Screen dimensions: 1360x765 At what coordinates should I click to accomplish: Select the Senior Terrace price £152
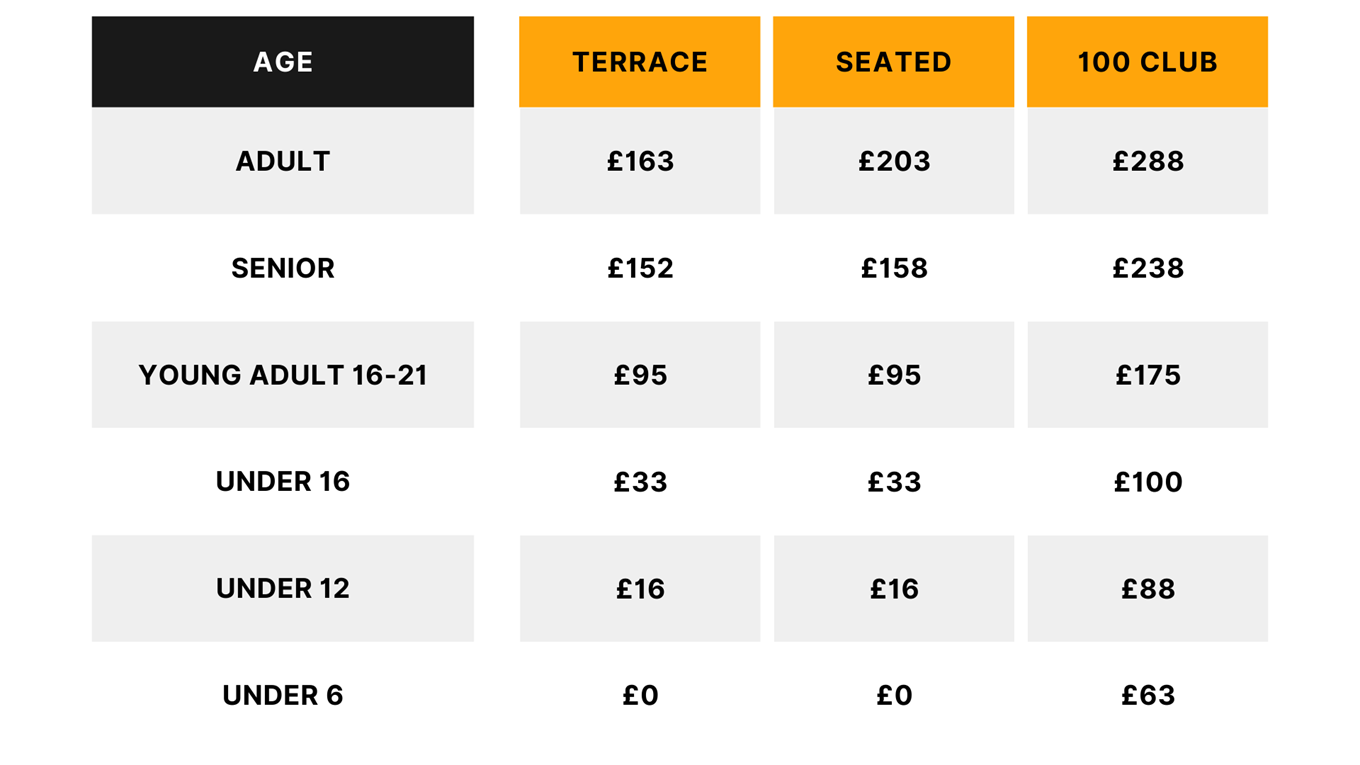[x=640, y=268]
